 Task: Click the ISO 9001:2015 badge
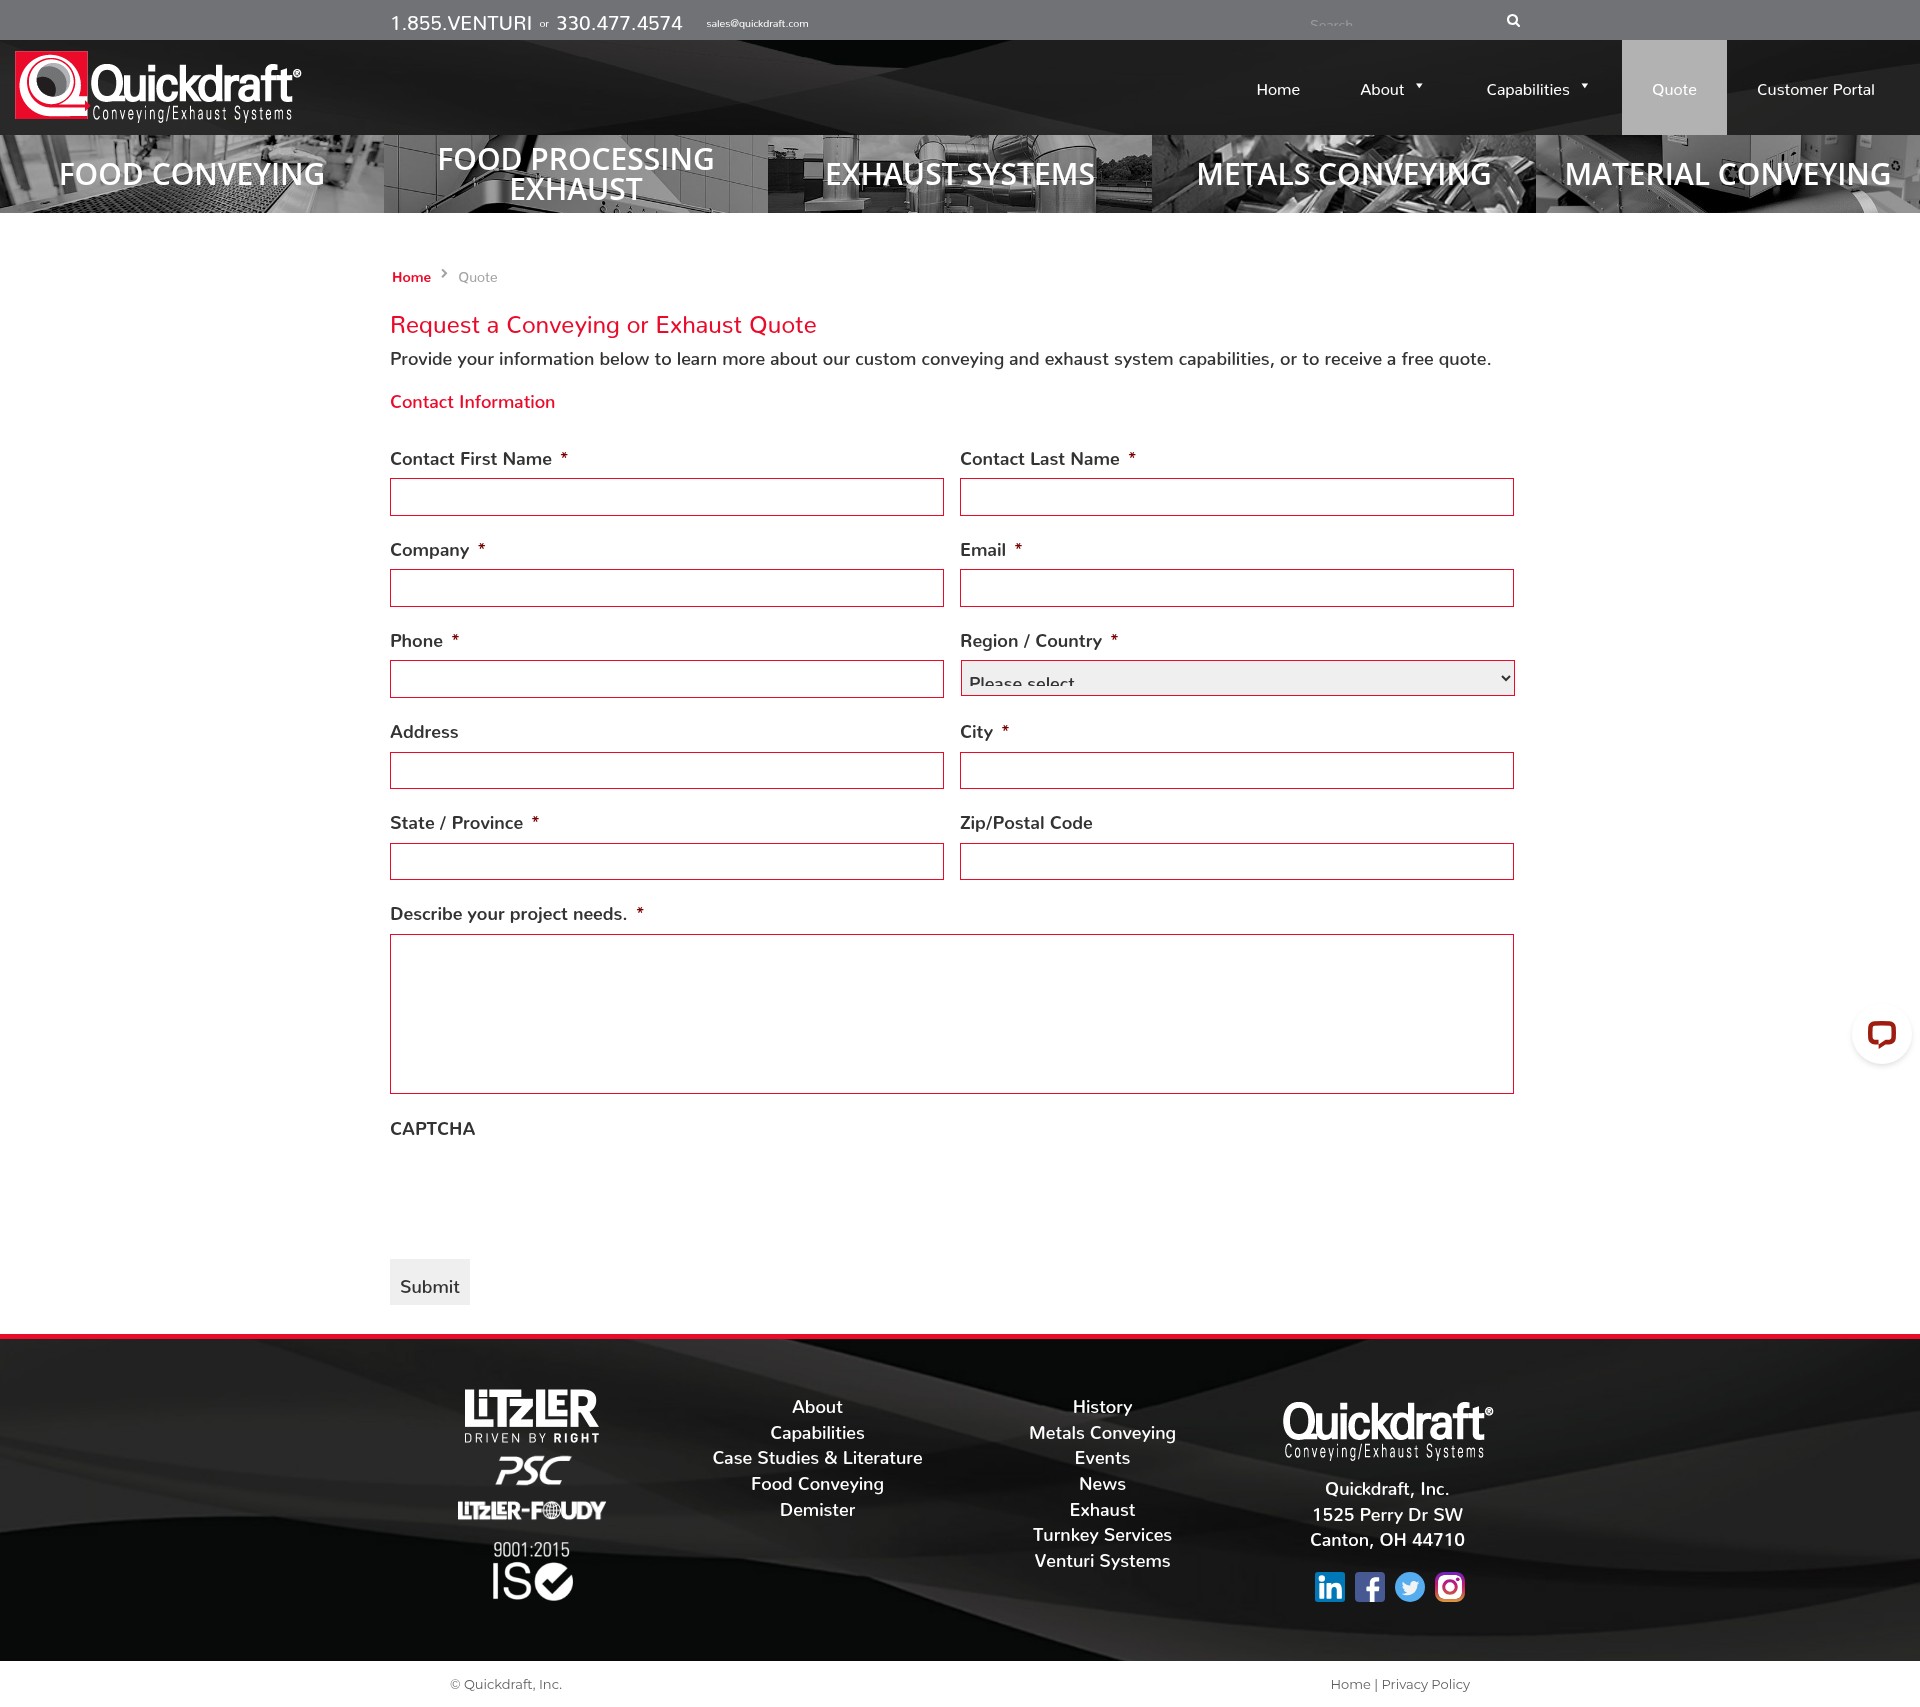[x=531, y=1570]
